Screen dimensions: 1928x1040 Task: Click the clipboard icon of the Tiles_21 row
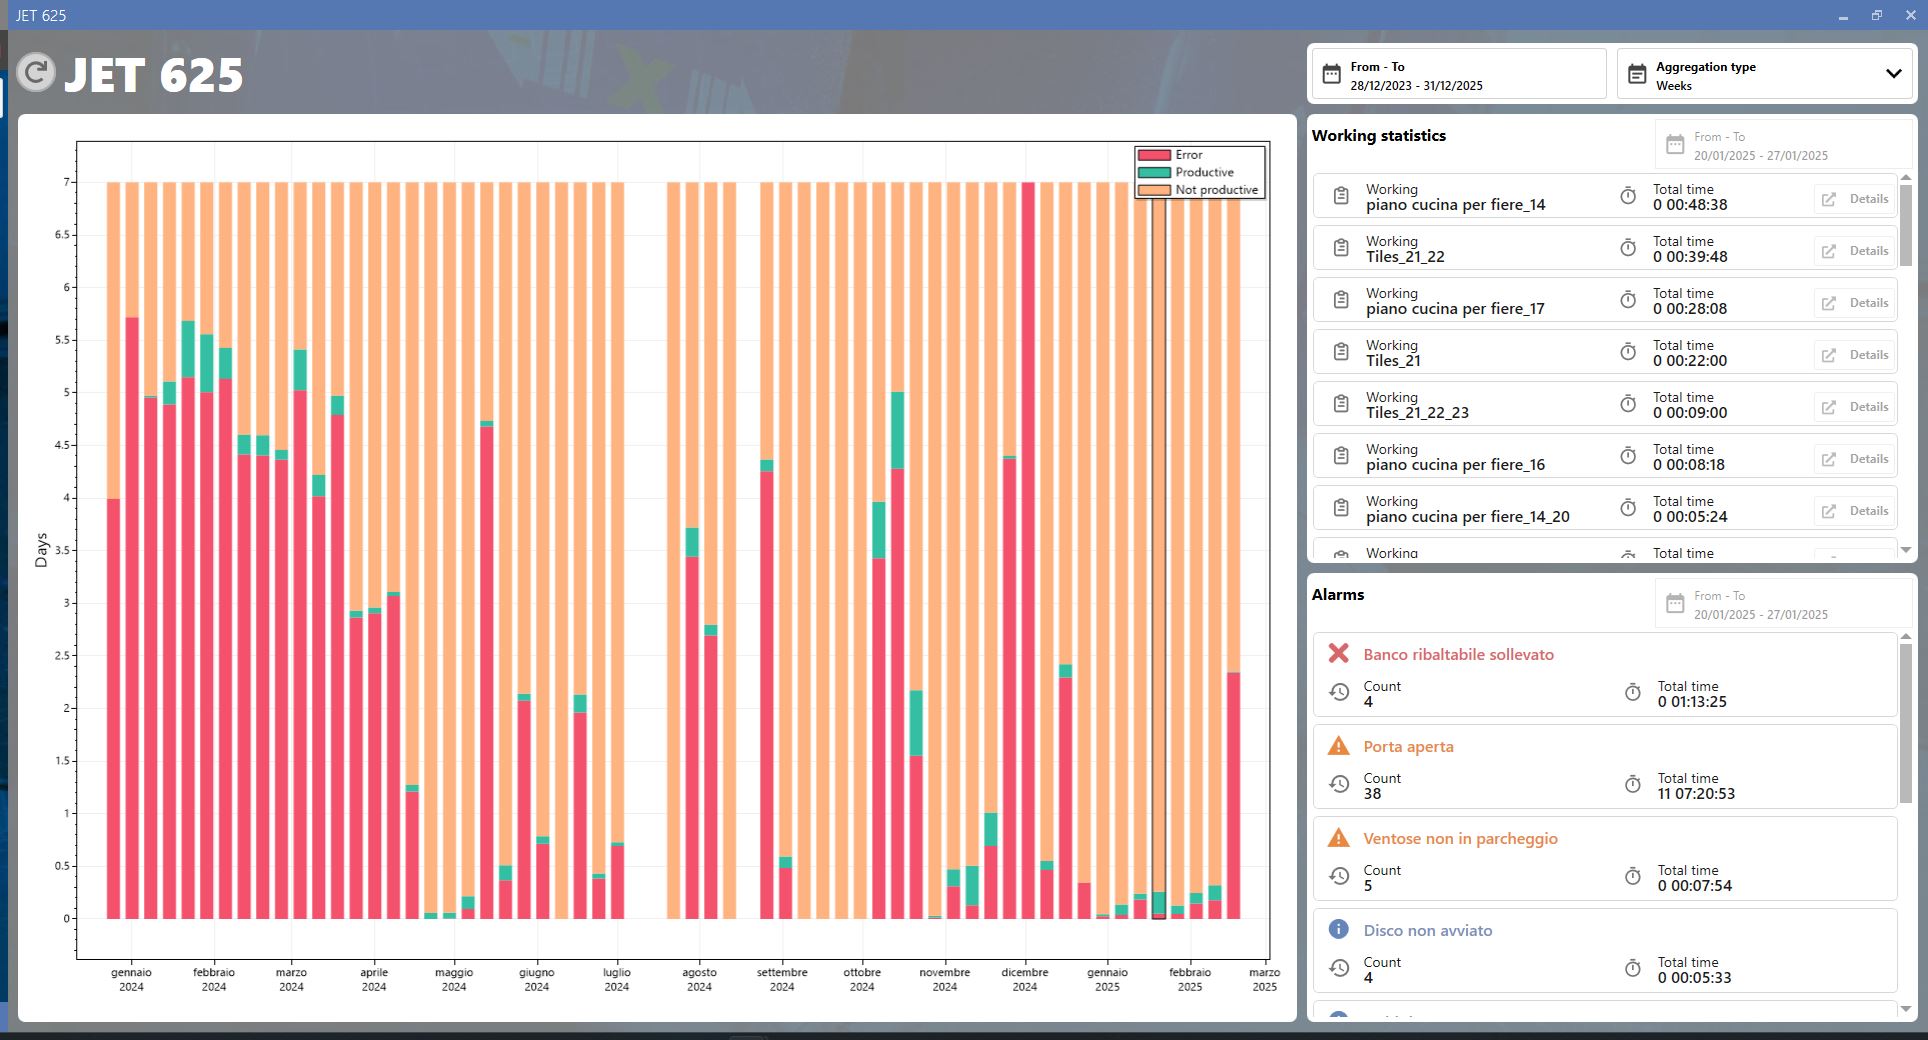point(1341,352)
